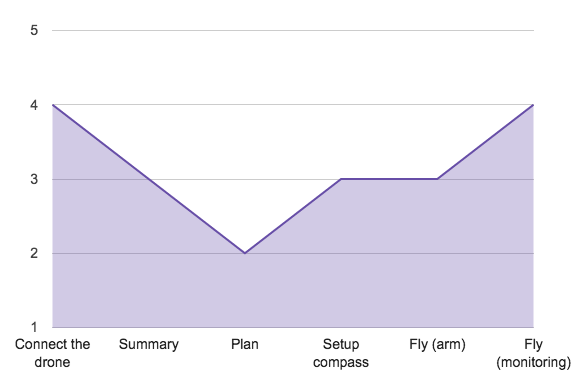This screenshot has width=582, height=387.
Task: Click the line point above Summary
Action: click(148, 179)
